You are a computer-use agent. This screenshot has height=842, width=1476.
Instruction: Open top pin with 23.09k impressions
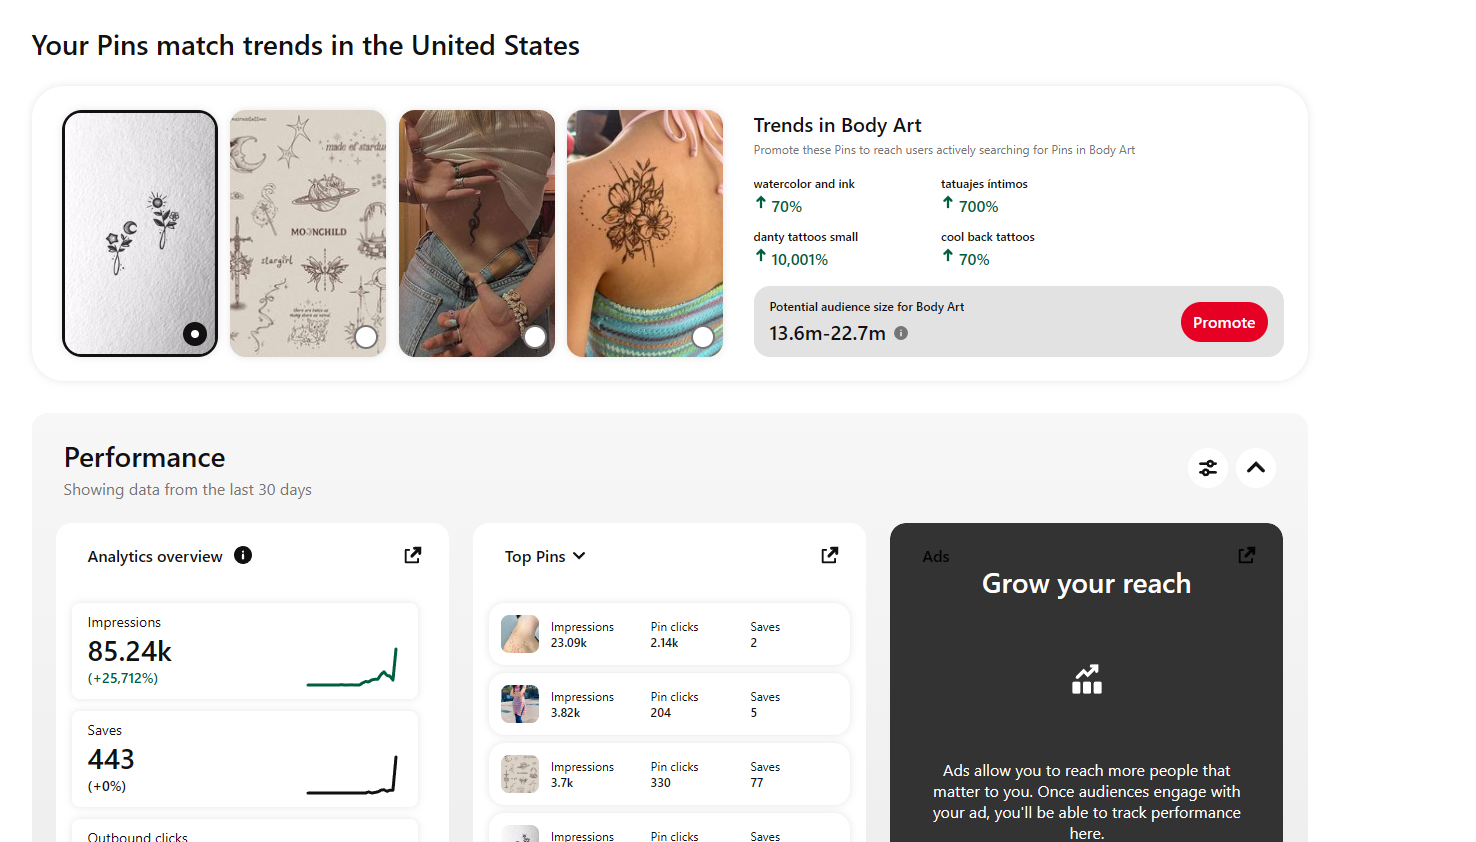[x=669, y=634]
